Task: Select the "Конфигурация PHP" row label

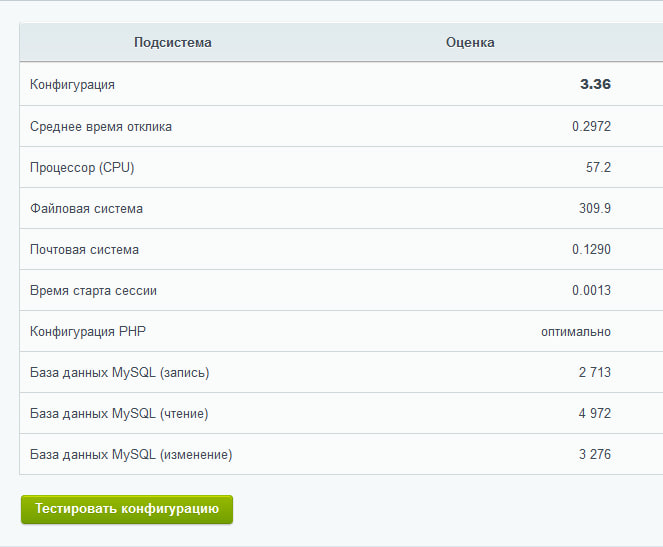Action: pyautogui.click(x=87, y=332)
